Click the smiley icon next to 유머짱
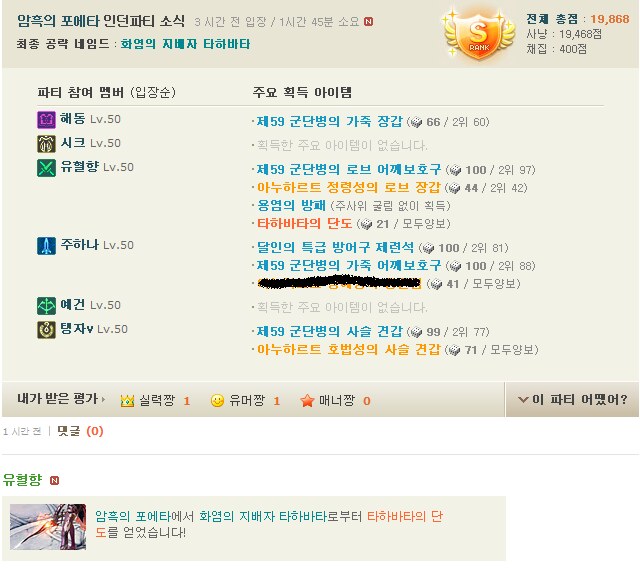The width and height of the screenshot is (640, 569). coord(217,400)
